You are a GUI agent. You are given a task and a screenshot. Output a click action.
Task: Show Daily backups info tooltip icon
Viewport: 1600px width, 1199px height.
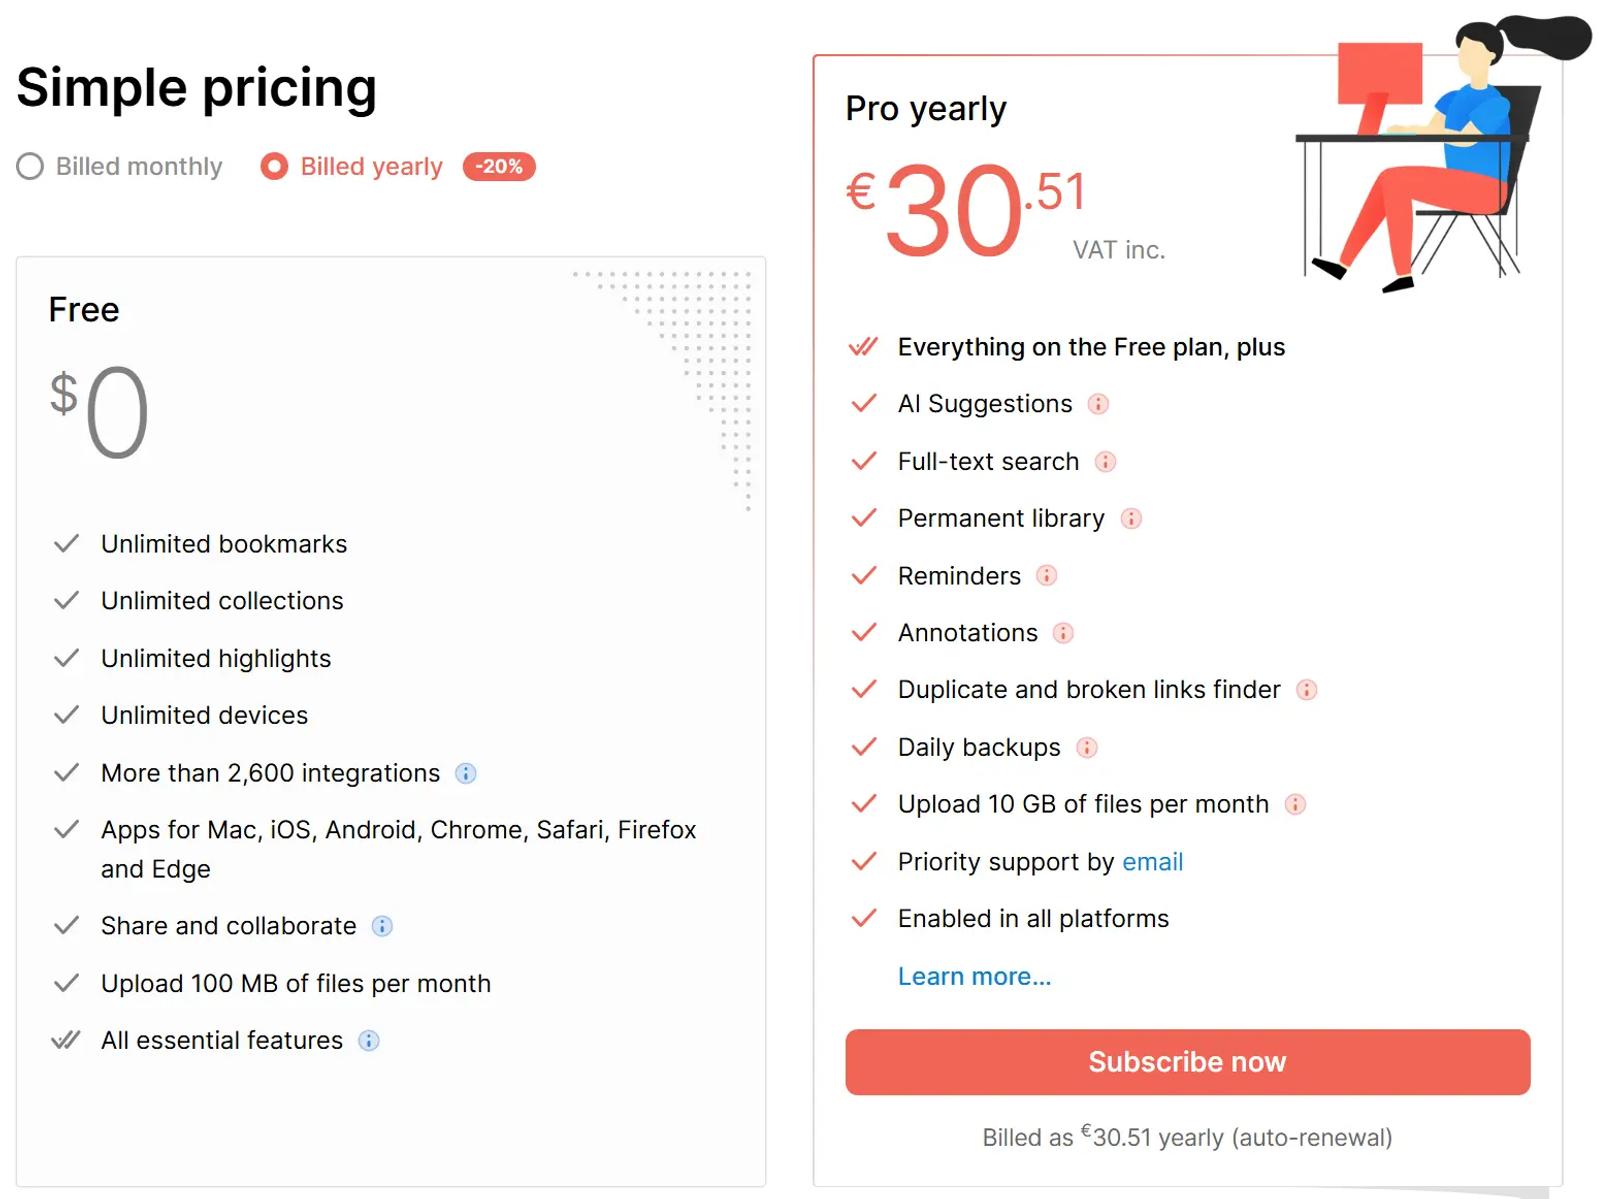[x=1086, y=748]
